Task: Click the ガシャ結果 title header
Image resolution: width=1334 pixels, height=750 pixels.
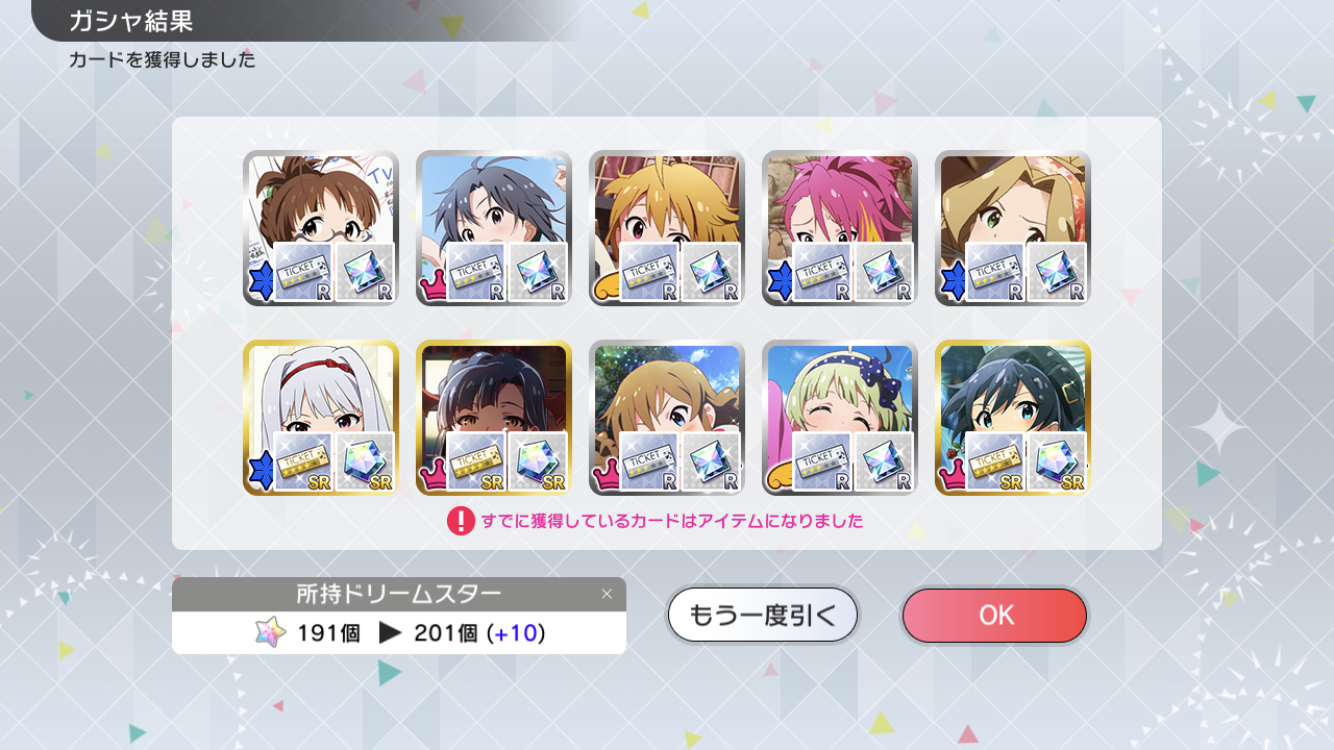Action: (x=131, y=21)
